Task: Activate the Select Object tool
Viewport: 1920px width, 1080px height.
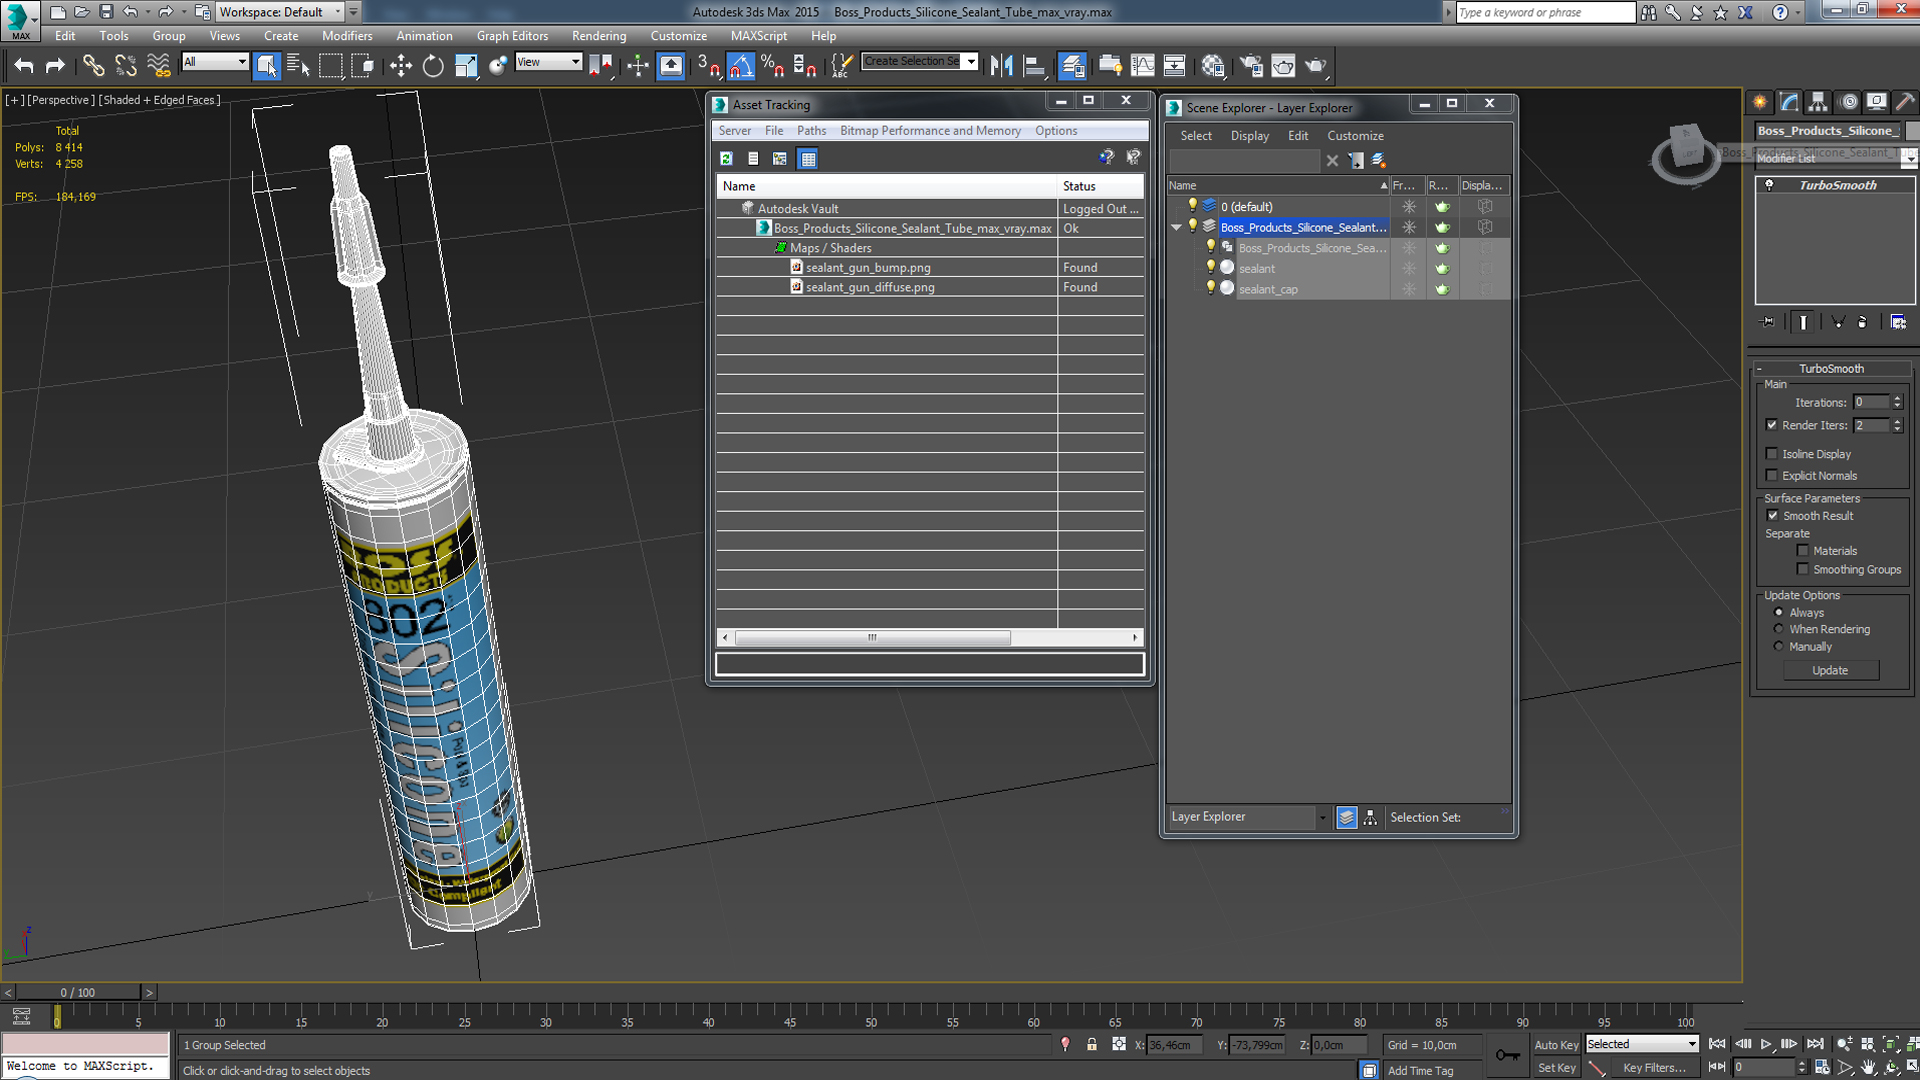Action: click(266, 66)
